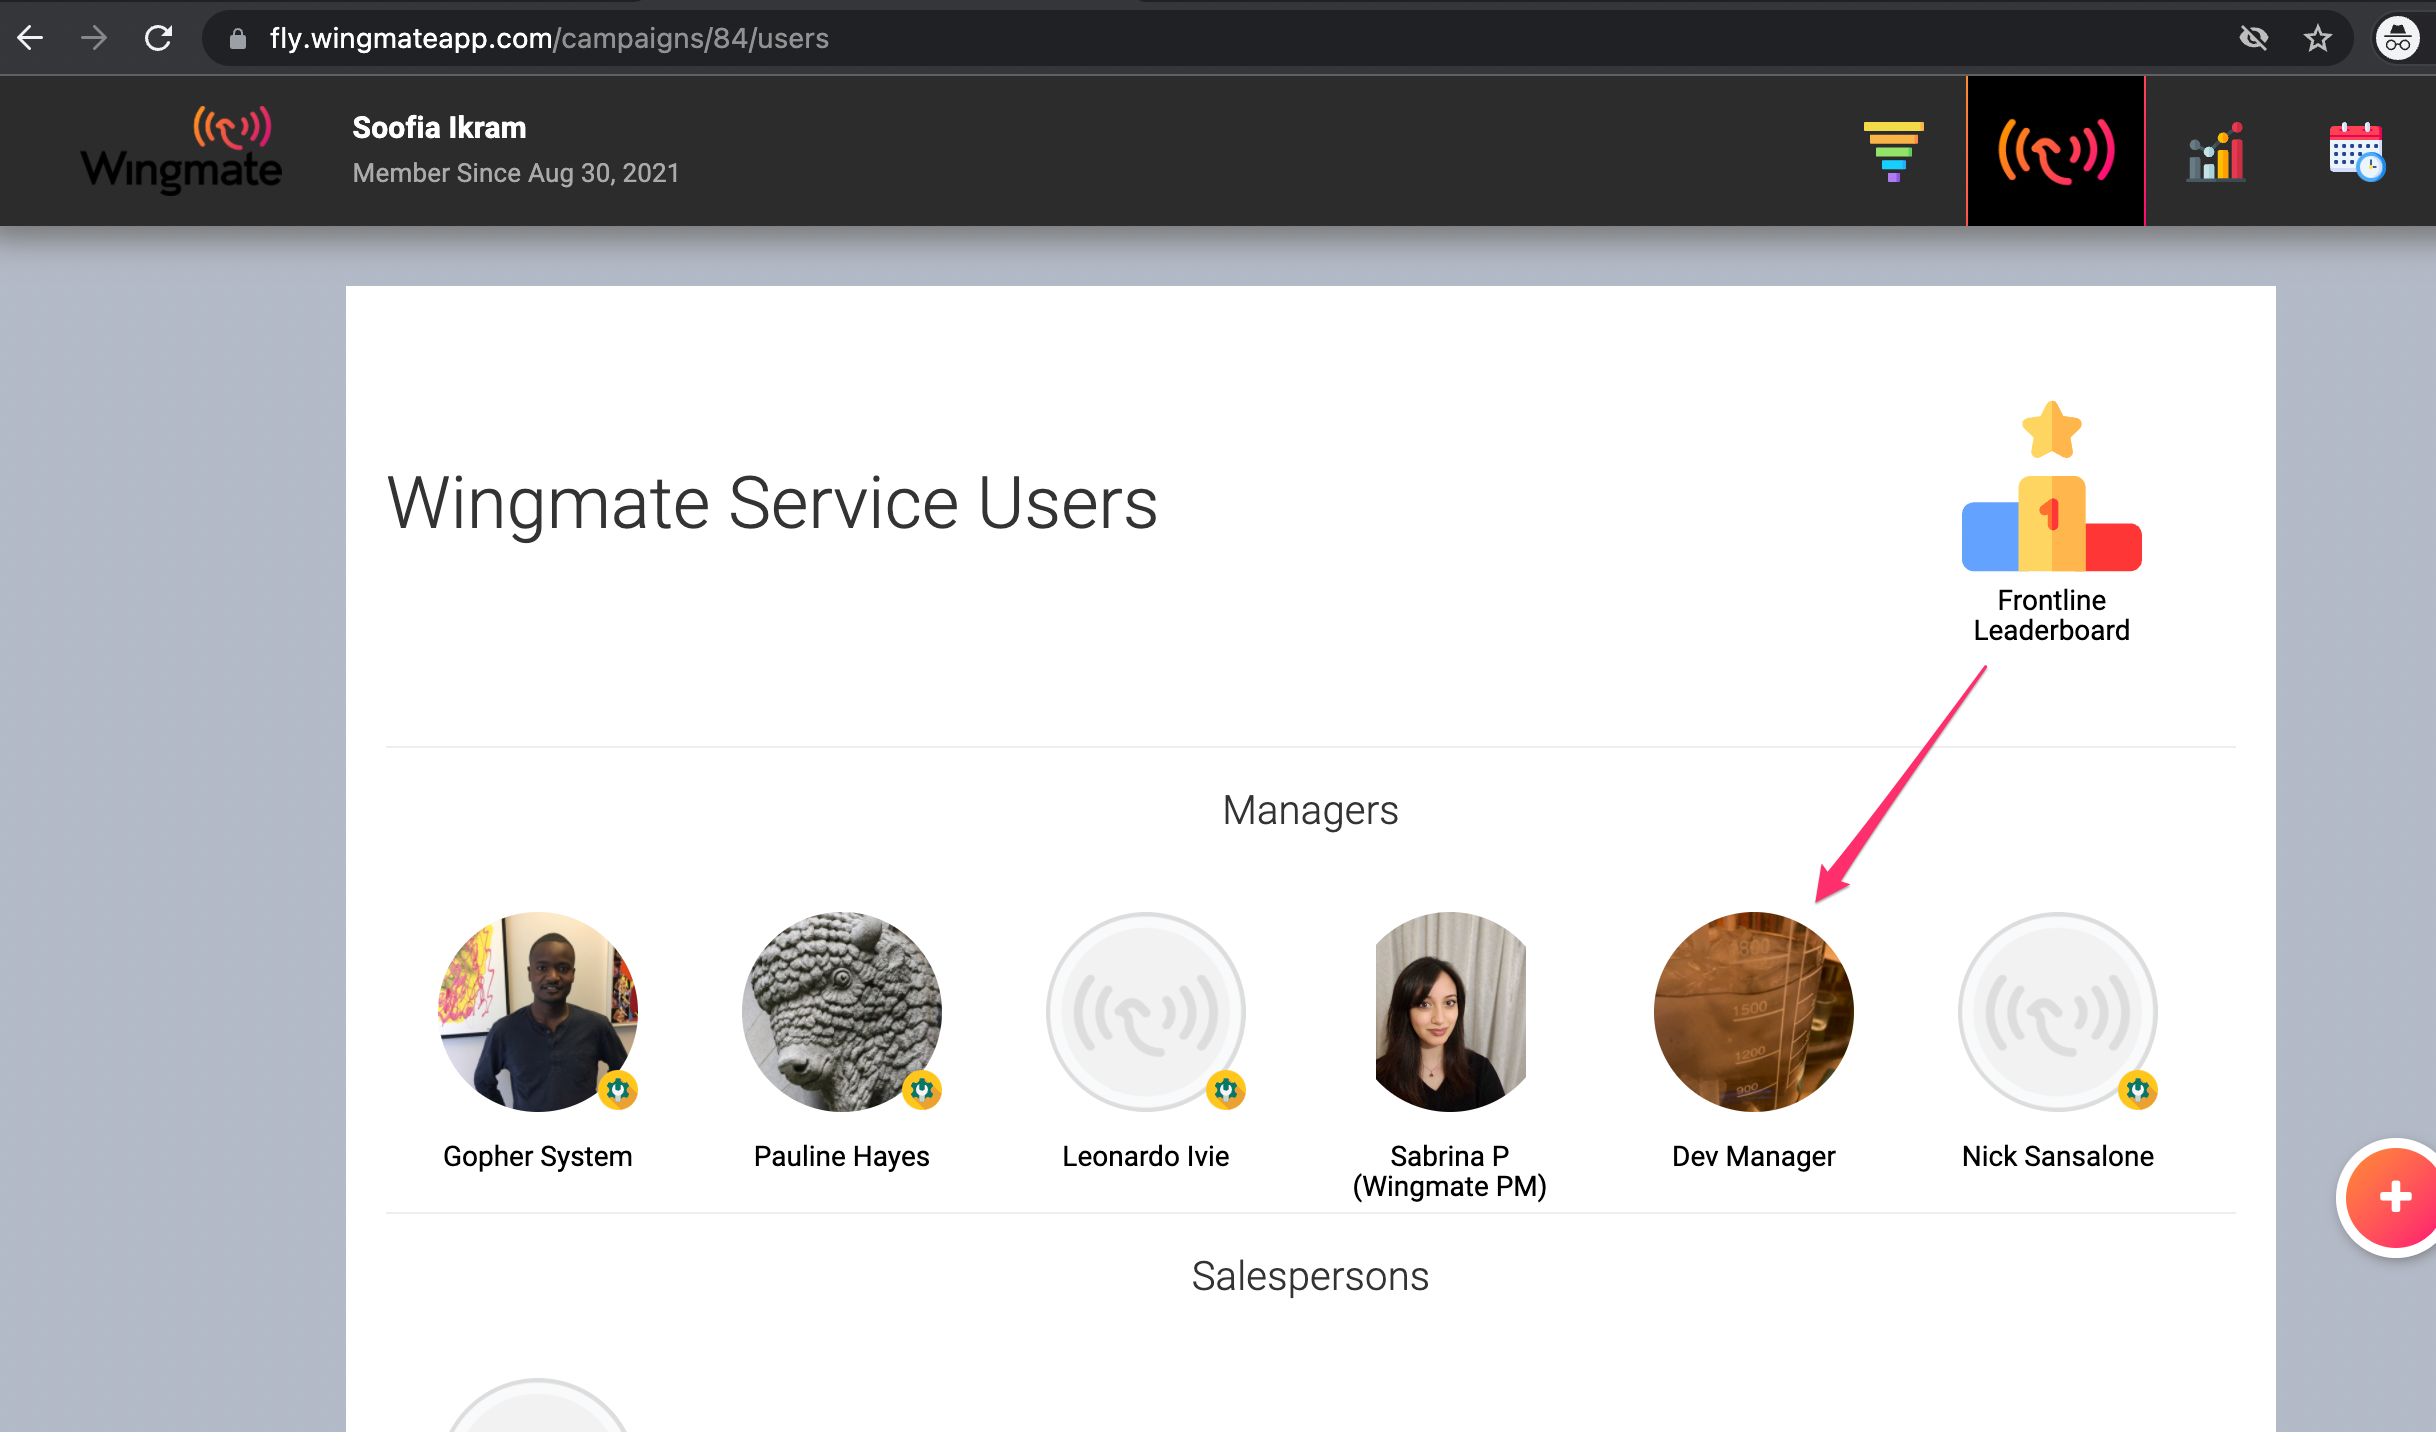Click the badge on Nick Sansalone's avatar
The width and height of the screenshot is (2436, 1432).
[2138, 1090]
